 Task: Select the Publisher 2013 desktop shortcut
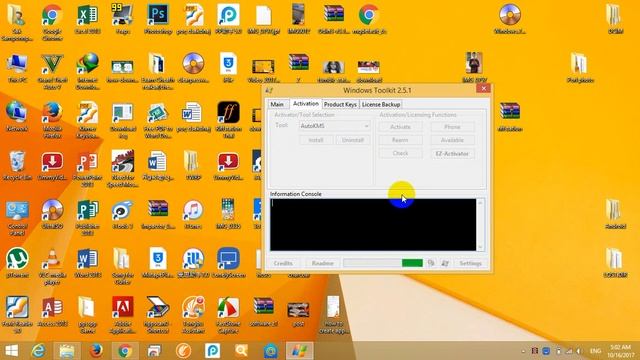[87, 217]
